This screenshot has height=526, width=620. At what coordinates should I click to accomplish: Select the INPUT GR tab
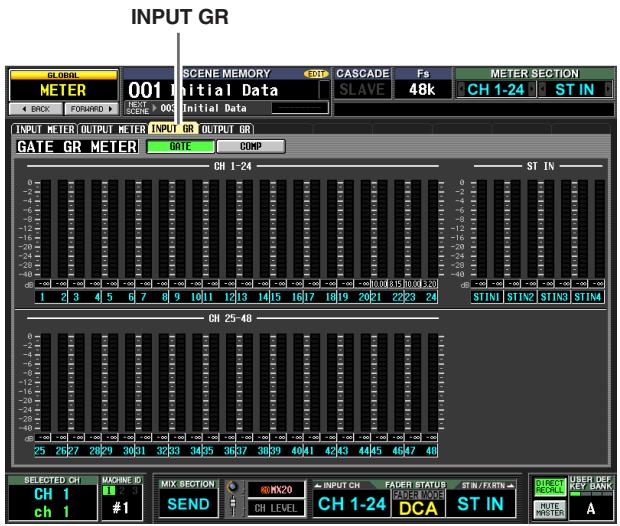[173, 129]
